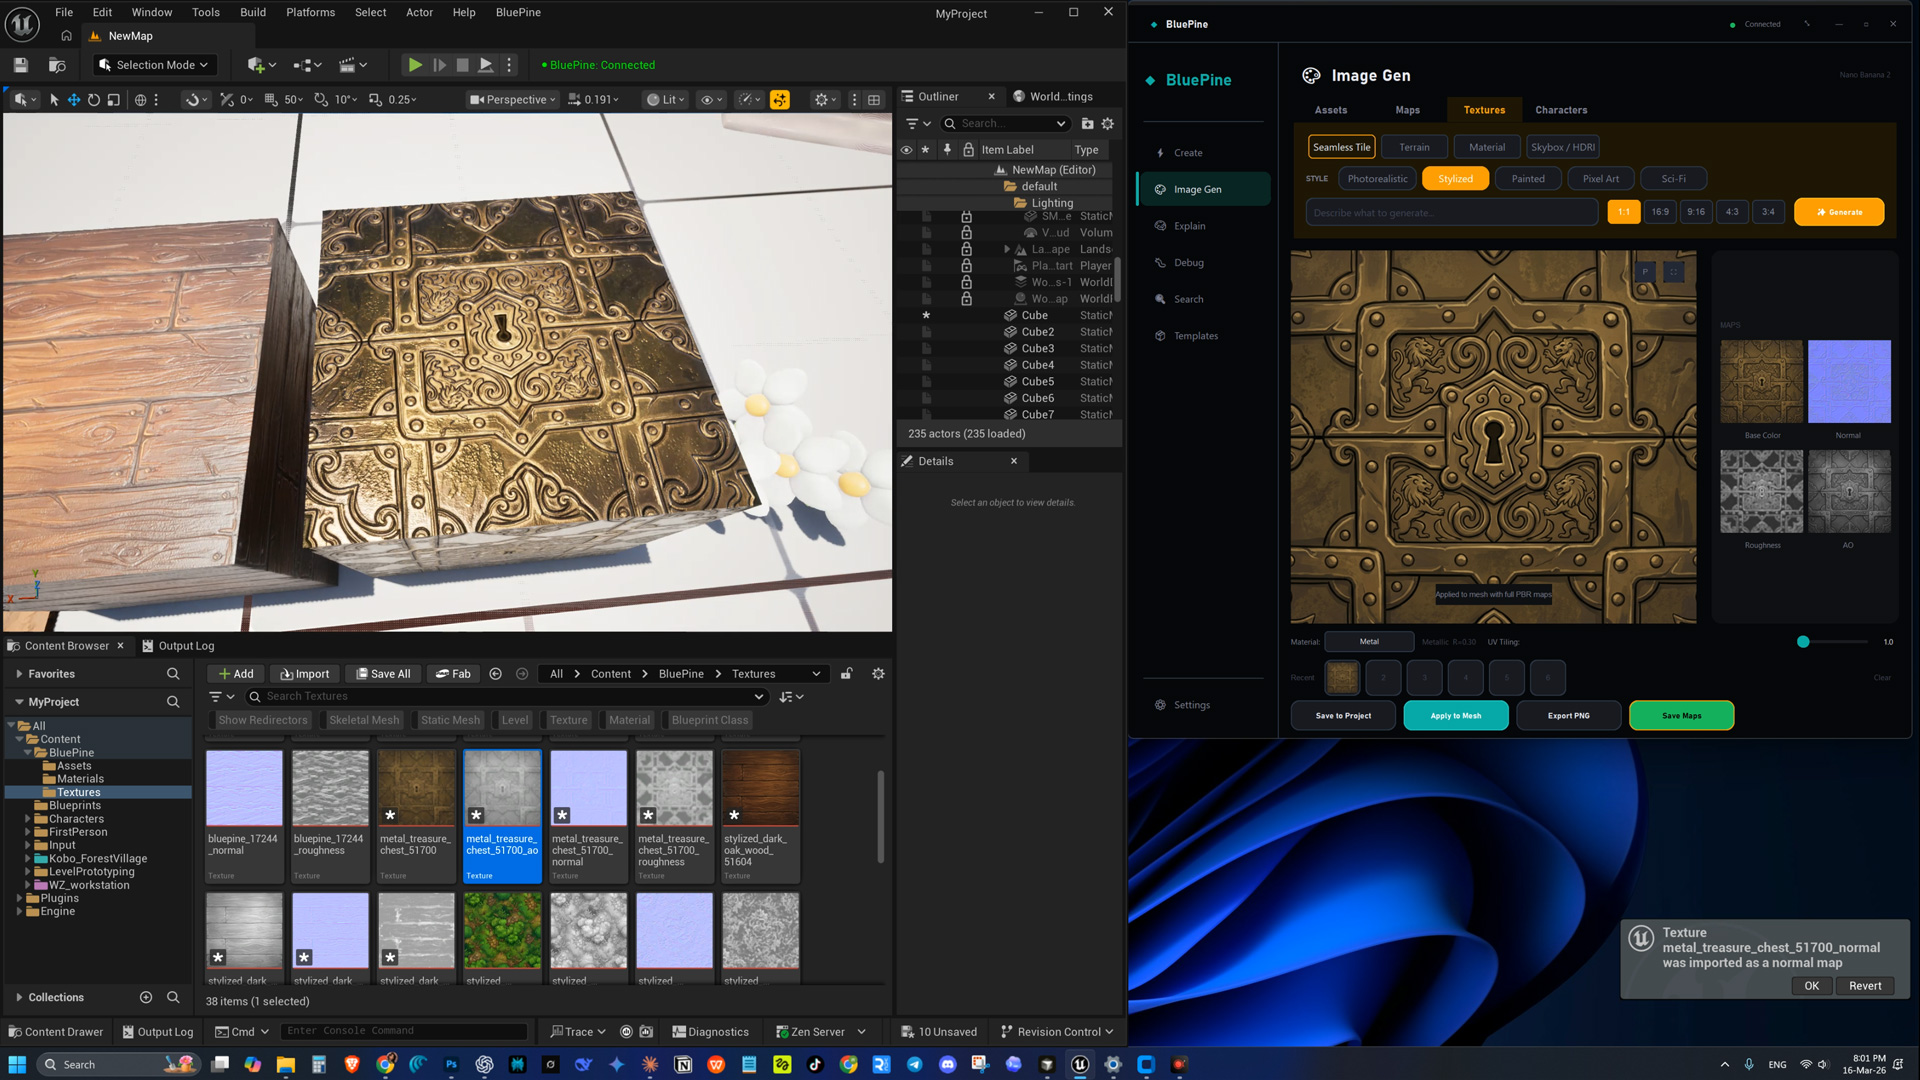Click the Outliner settings gear icon

(x=1107, y=124)
